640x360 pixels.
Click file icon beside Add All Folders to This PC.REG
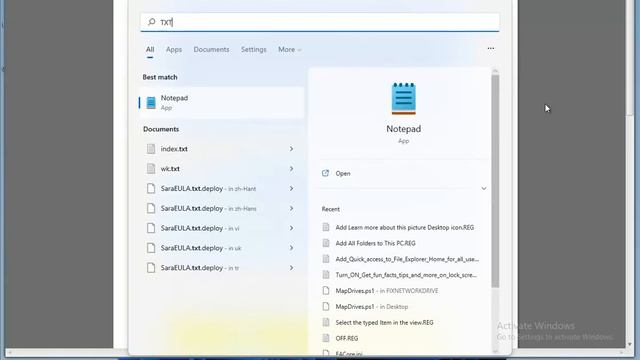click(326, 243)
